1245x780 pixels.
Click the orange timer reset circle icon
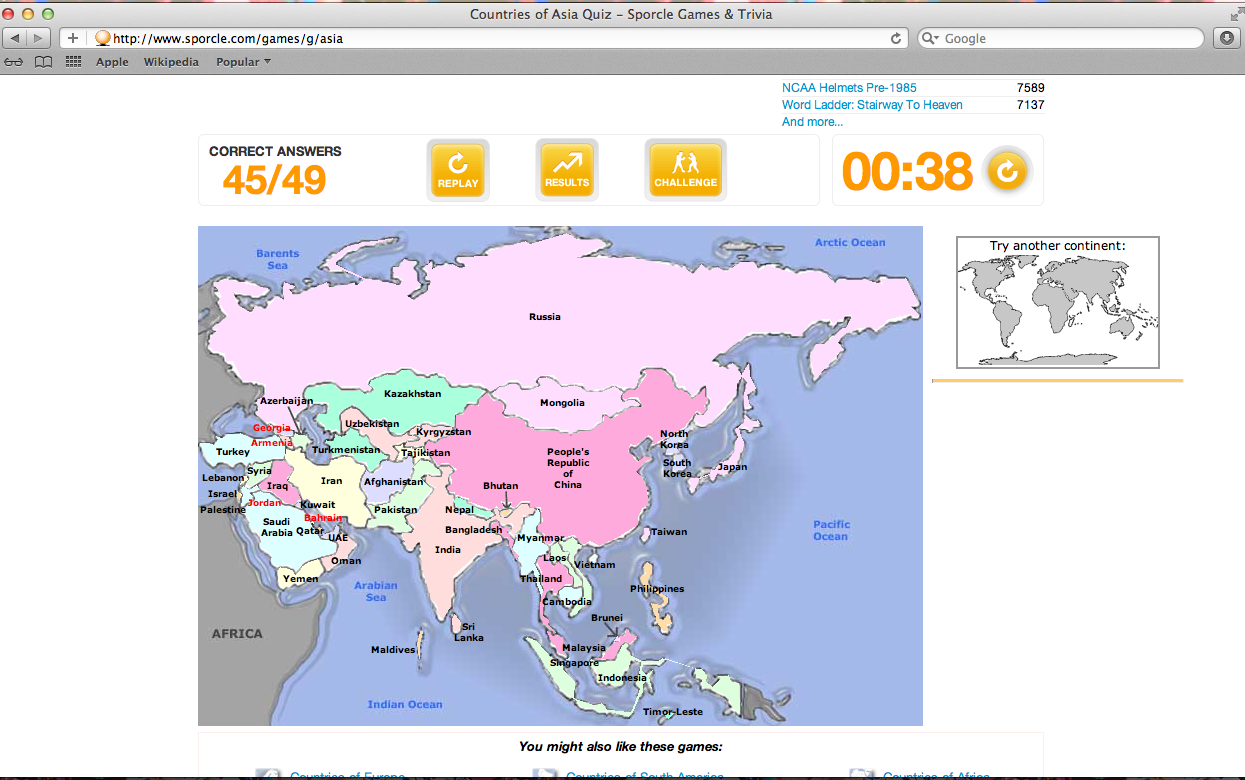click(x=1007, y=170)
